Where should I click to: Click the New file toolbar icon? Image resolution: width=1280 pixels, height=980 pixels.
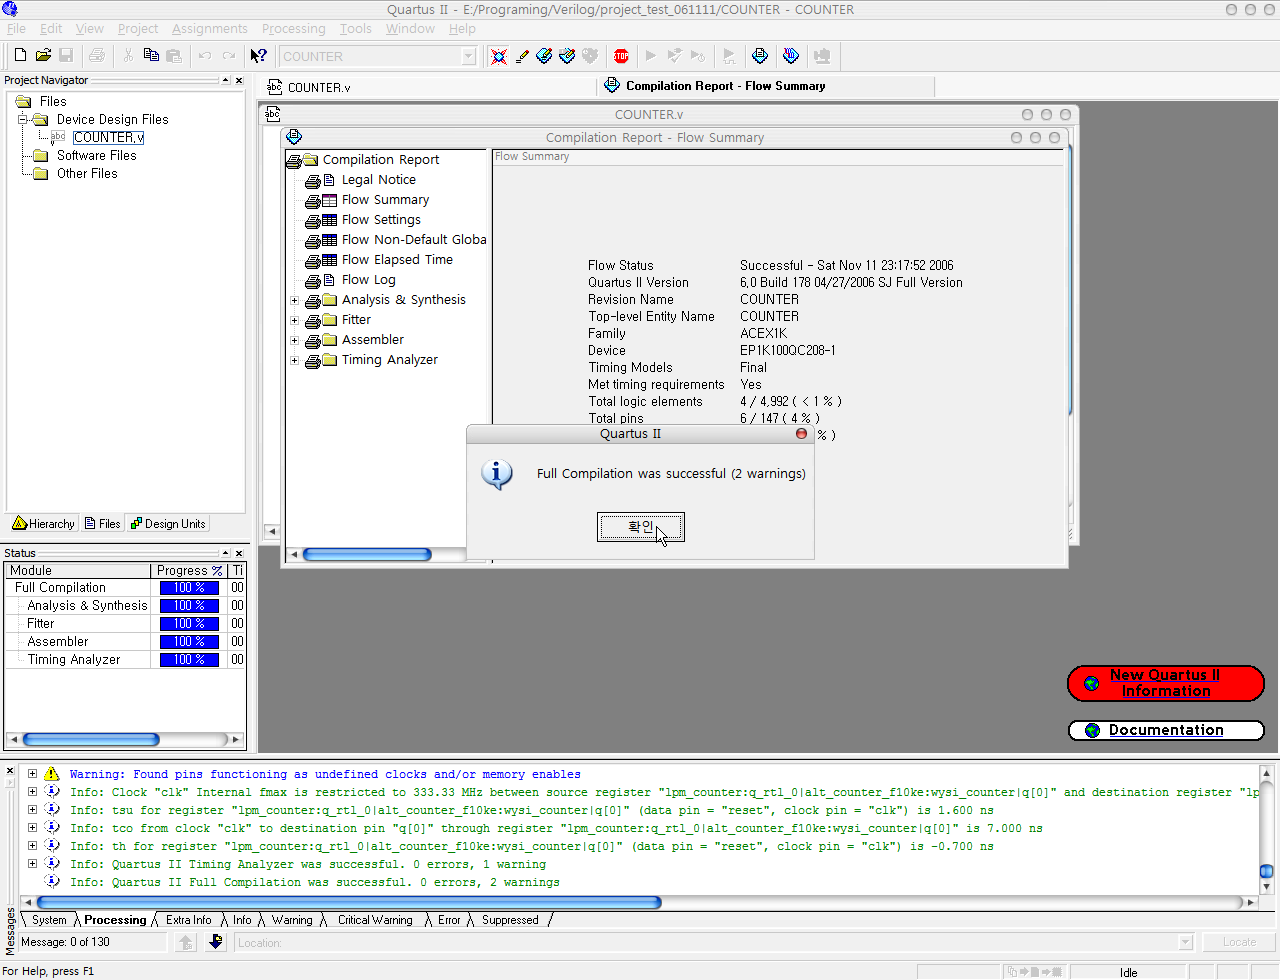tap(20, 56)
